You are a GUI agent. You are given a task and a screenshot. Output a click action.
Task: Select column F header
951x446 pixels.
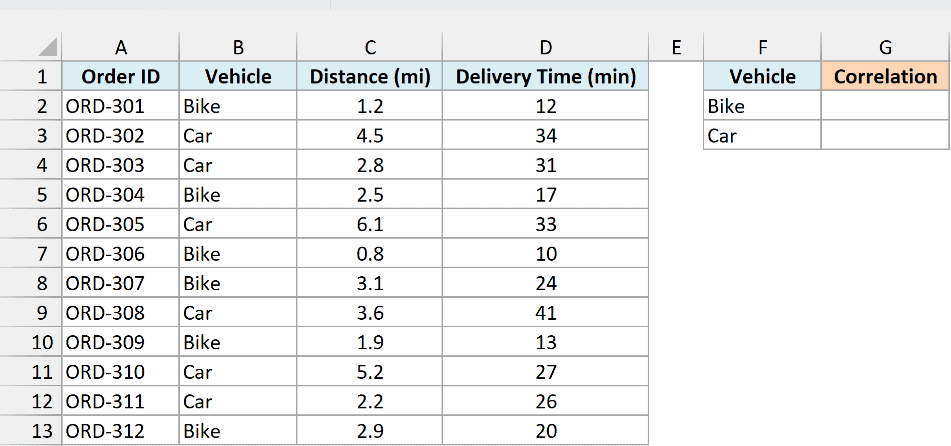(762, 47)
